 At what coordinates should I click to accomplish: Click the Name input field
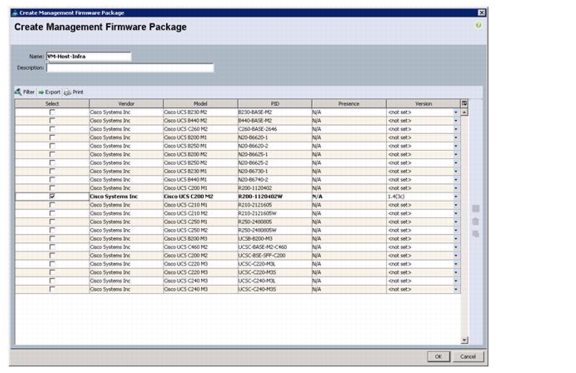click(x=89, y=57)
